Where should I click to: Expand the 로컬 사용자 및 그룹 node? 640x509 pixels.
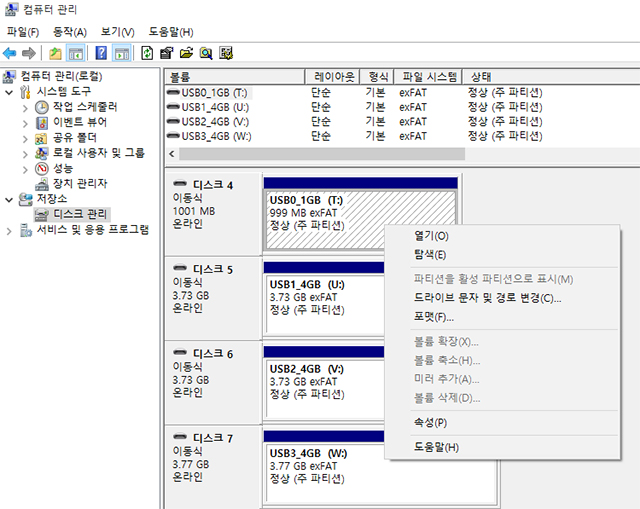[25, 154]
